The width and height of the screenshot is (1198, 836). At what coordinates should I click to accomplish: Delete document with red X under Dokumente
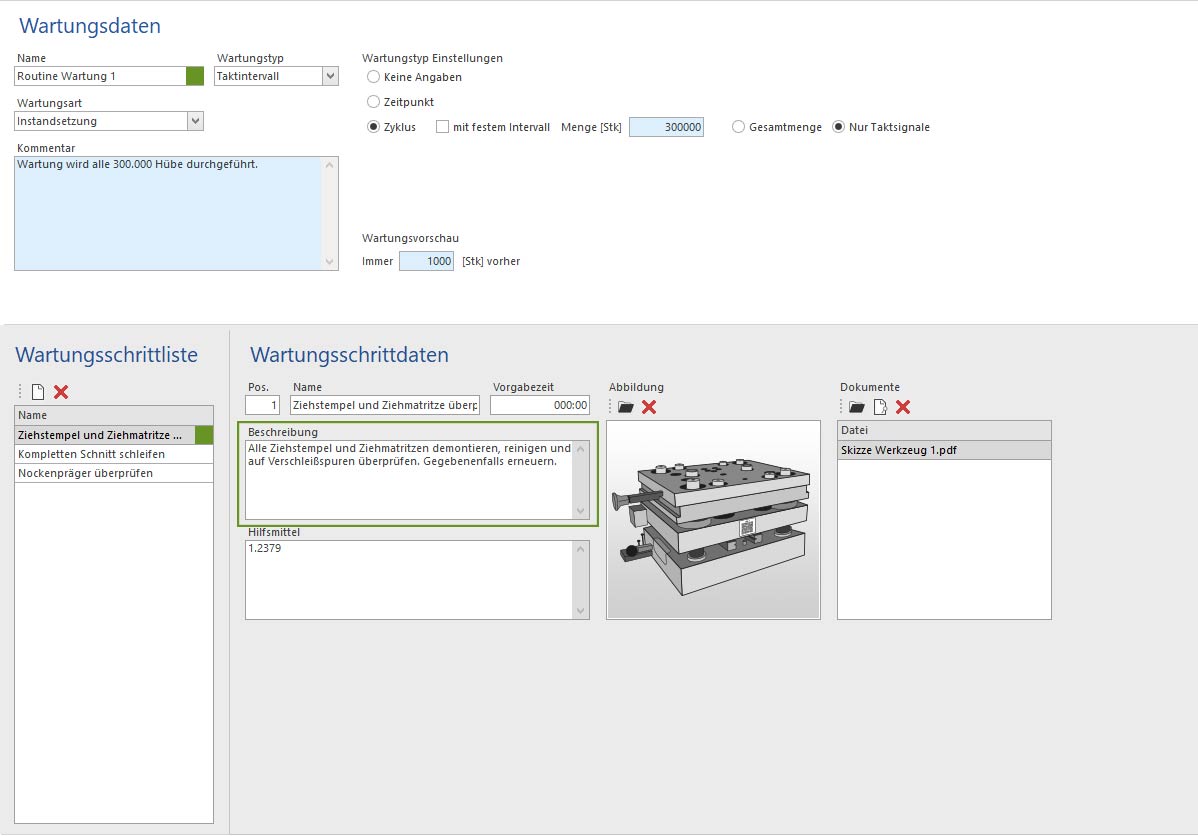click(903, 407)
